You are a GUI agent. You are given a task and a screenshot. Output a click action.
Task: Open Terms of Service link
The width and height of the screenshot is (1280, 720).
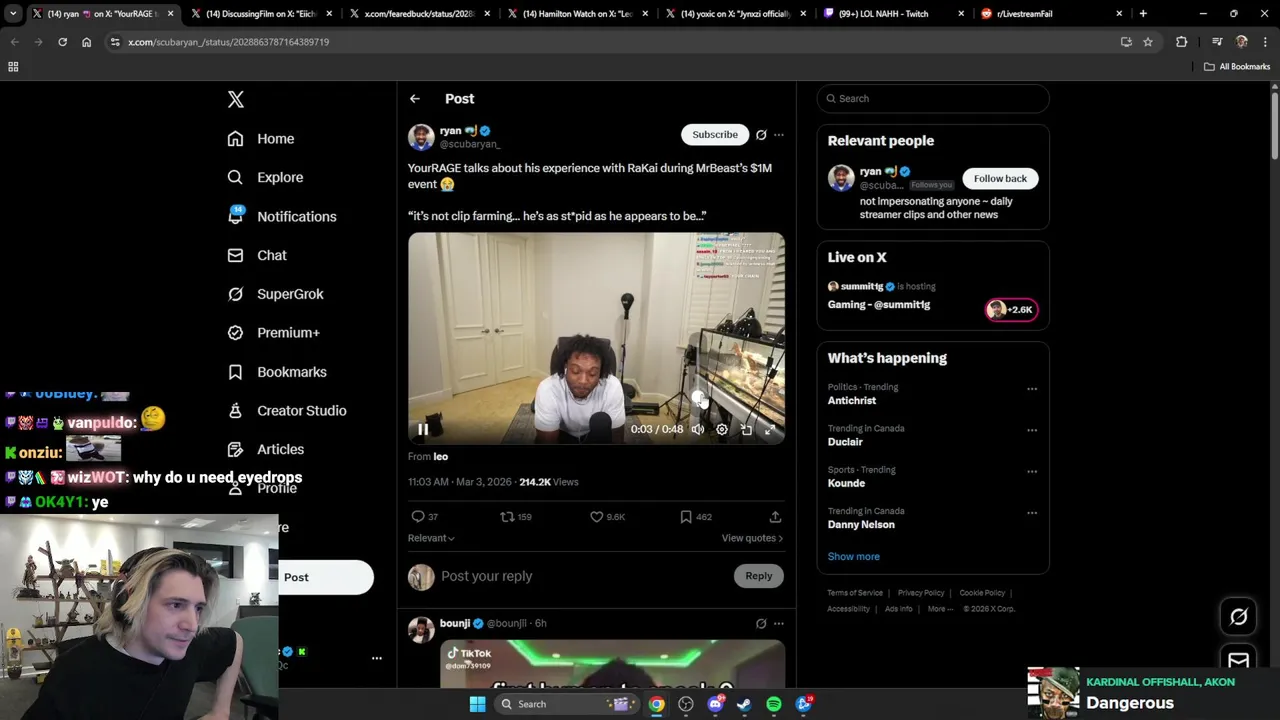855,593
